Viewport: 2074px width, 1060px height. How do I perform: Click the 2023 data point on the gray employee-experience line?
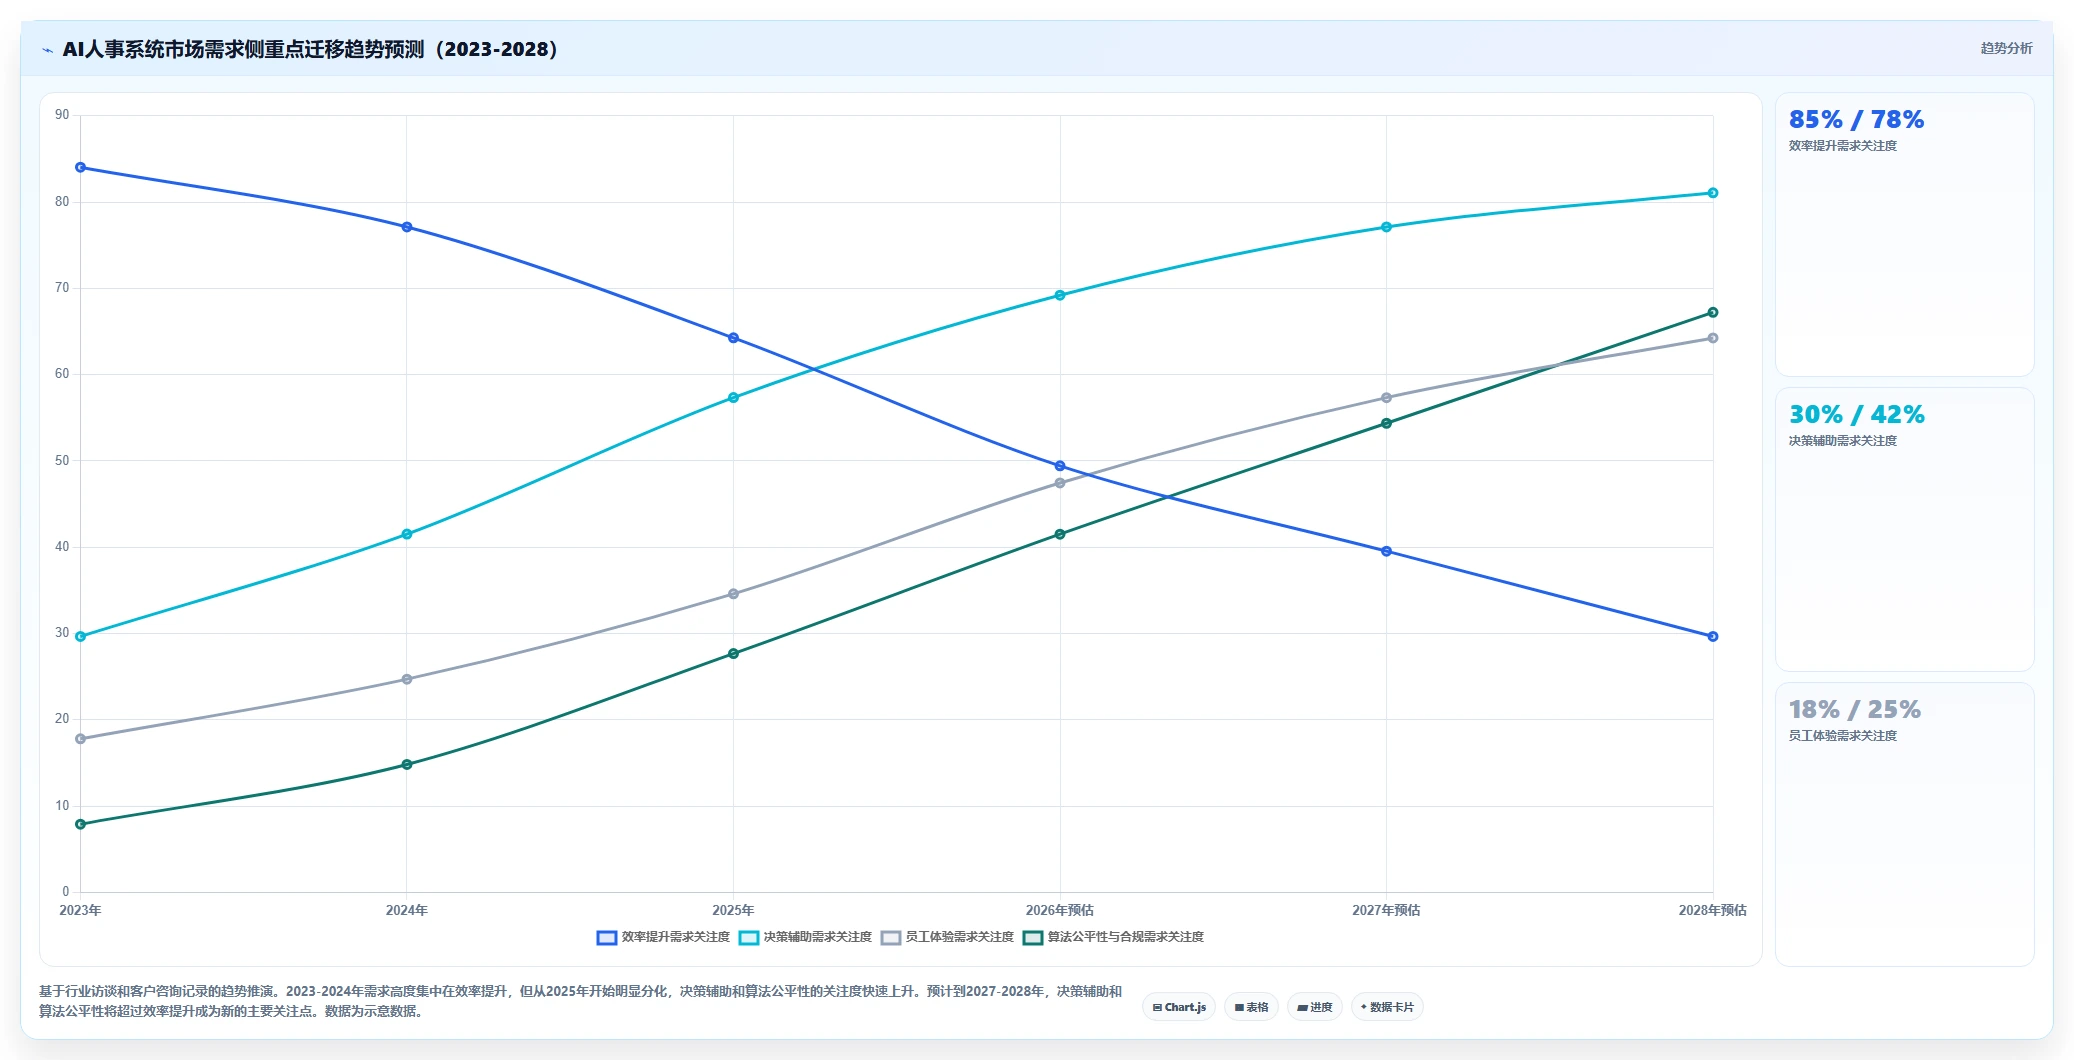pyautogui.click(x=81, y=739)
